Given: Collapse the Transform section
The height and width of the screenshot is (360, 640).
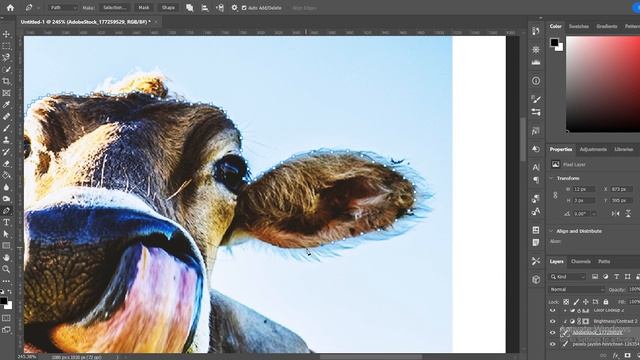Looking at the screenshot, I should 552,178.
